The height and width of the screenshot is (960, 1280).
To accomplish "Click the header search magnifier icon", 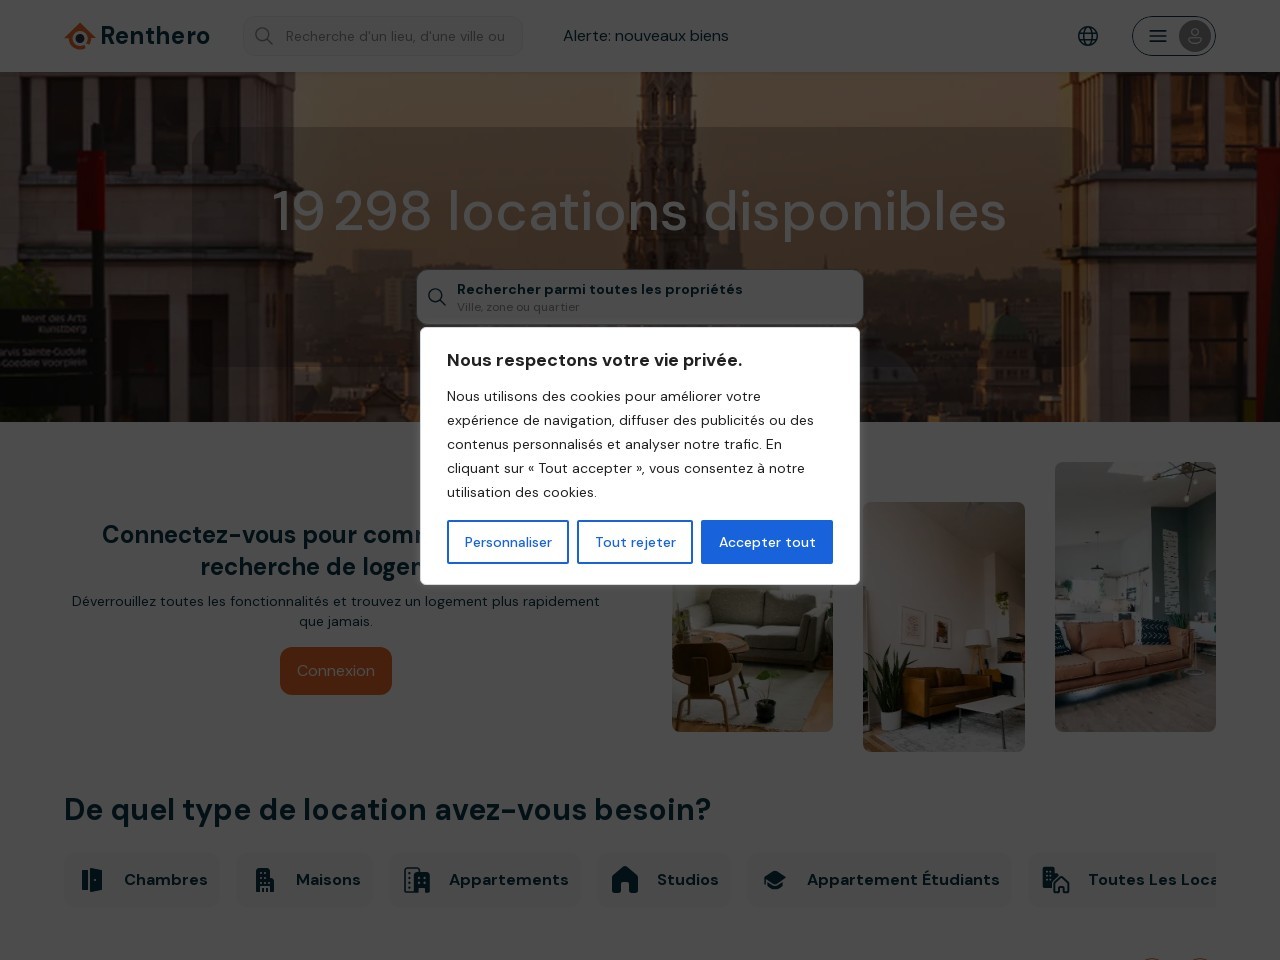I will coord(264,36).
